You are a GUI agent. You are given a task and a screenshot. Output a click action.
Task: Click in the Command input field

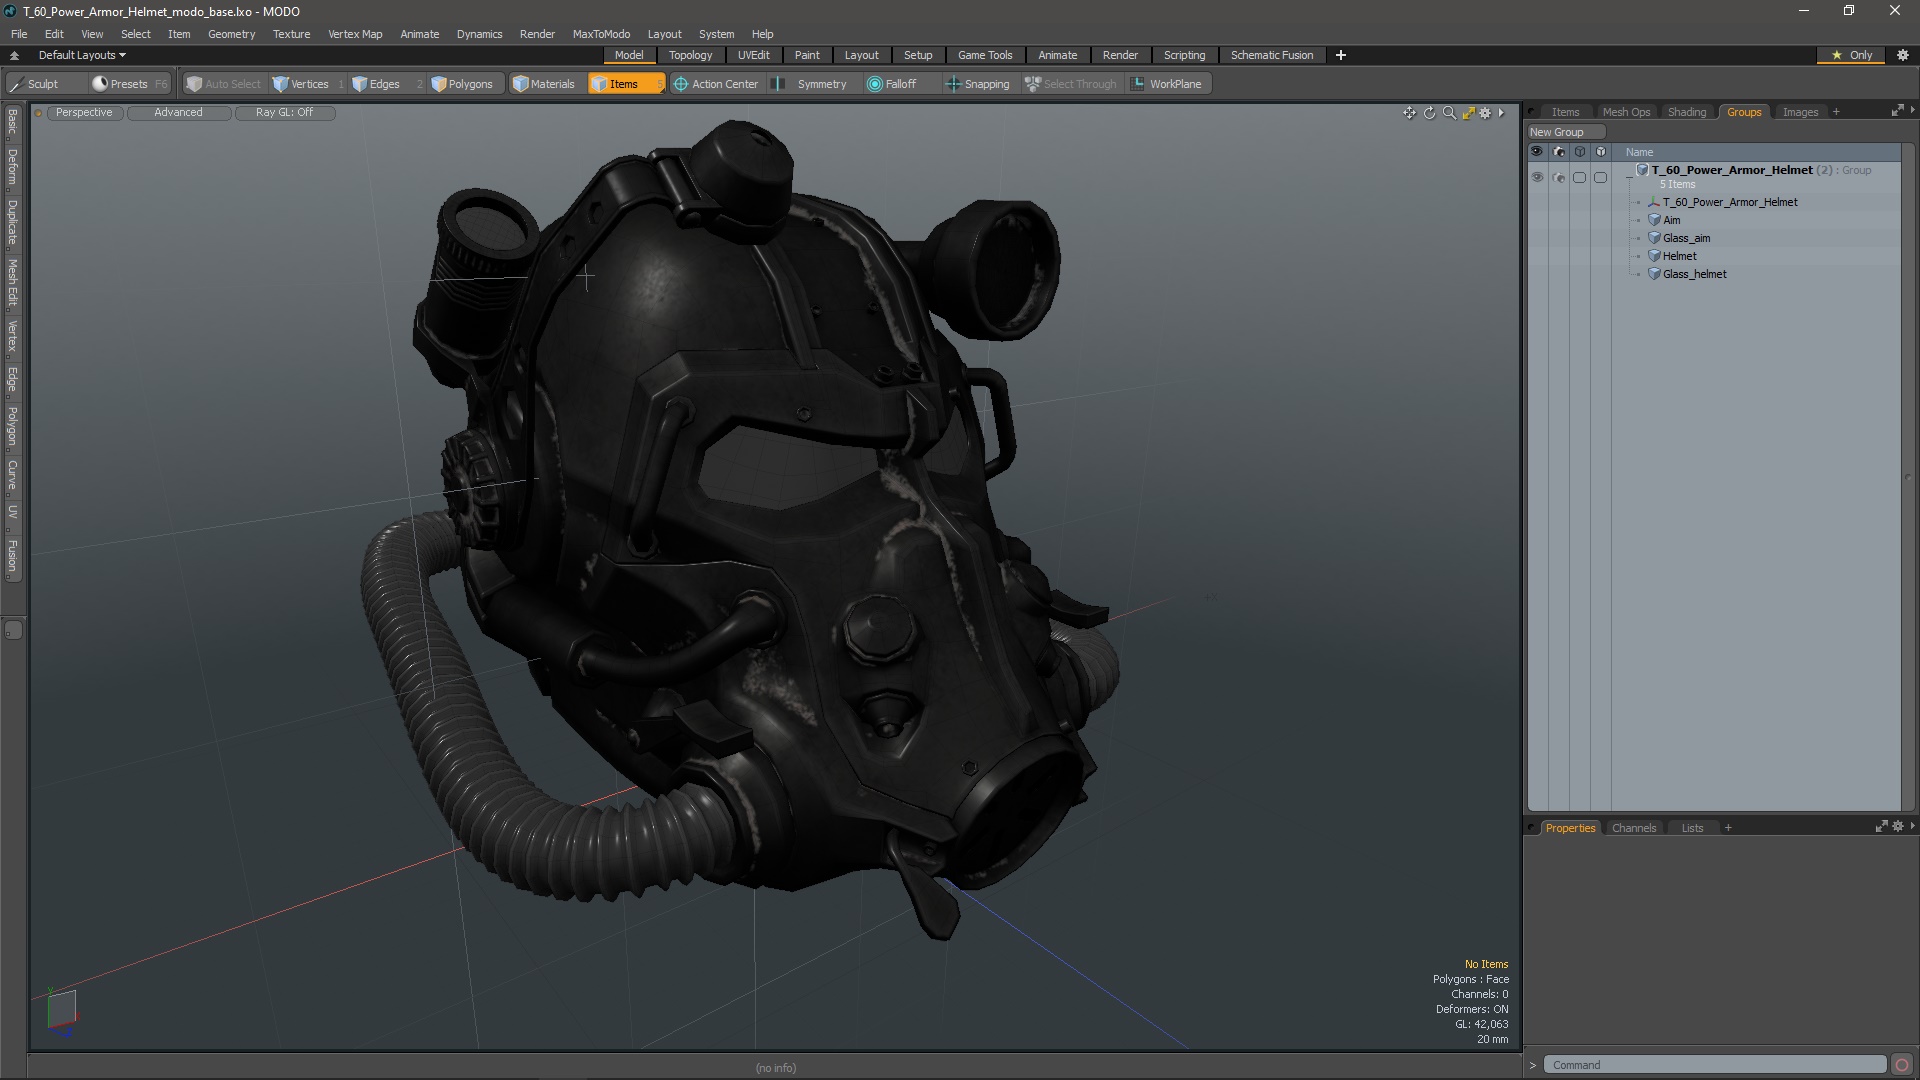[x=1714, y=1065]
